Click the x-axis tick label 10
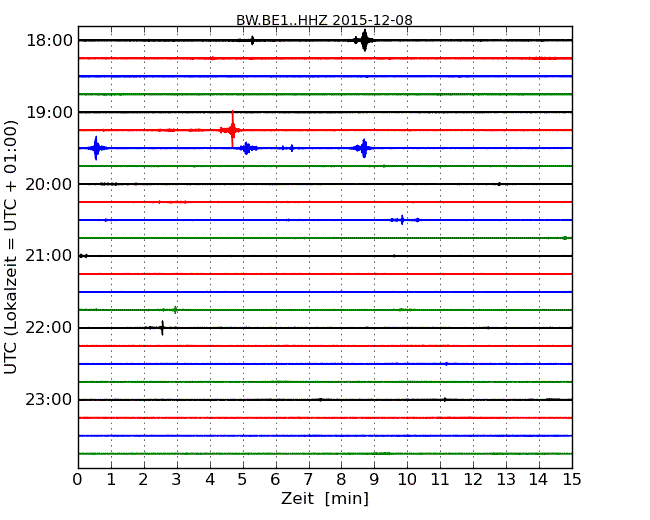The width and height of the screenshot is (650, 520). (407, 479)
